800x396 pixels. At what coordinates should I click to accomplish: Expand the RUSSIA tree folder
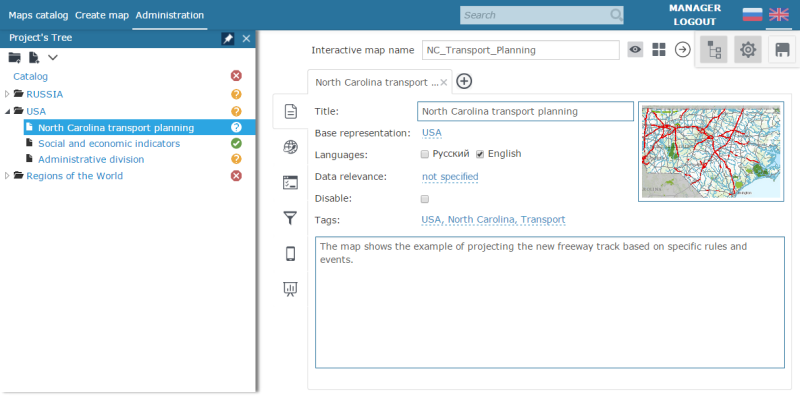coord(7,94)
